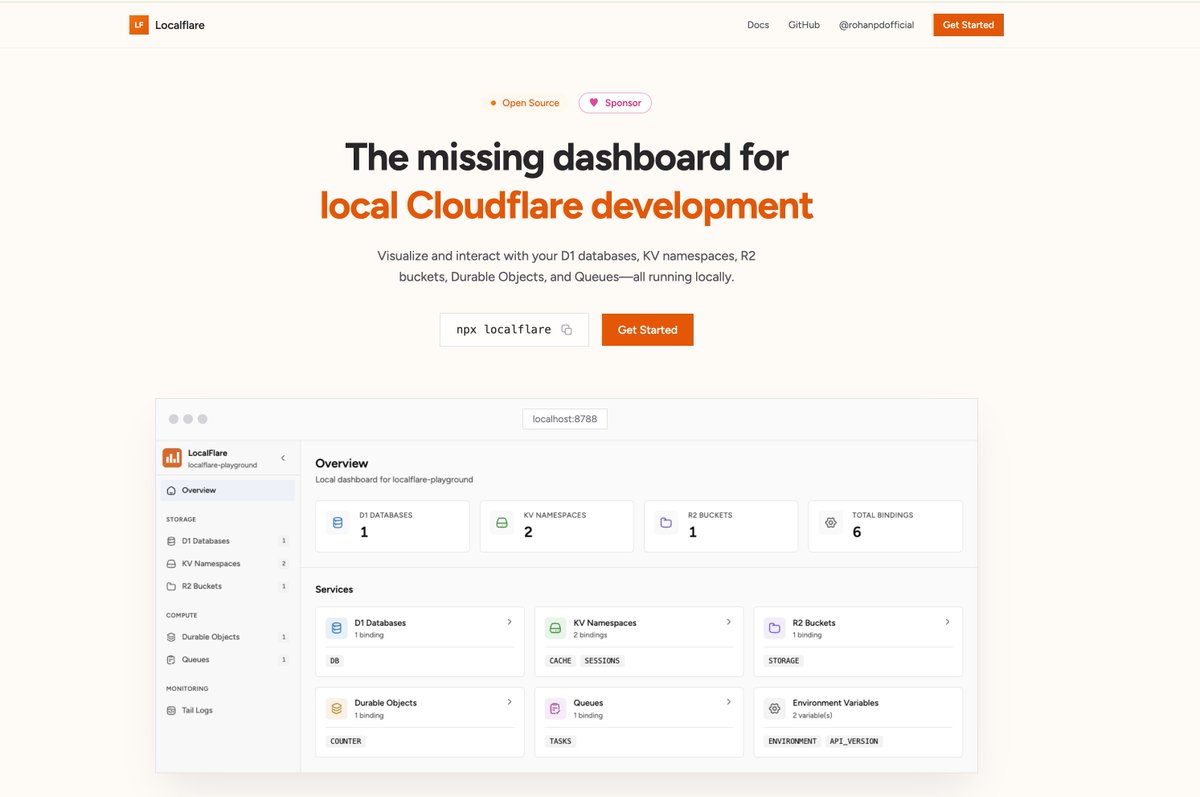Collapse the LocalFlare sidebar chevron

pyautogui.click(x=283, y=458)
